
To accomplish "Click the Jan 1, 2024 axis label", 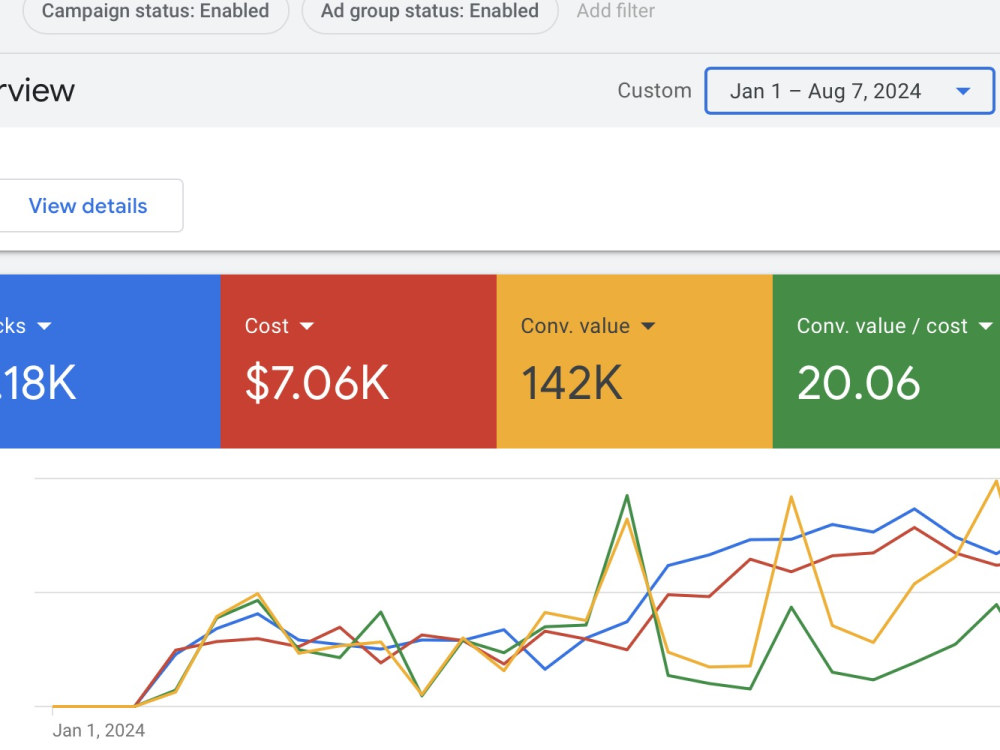I will (x=99, y=730).
